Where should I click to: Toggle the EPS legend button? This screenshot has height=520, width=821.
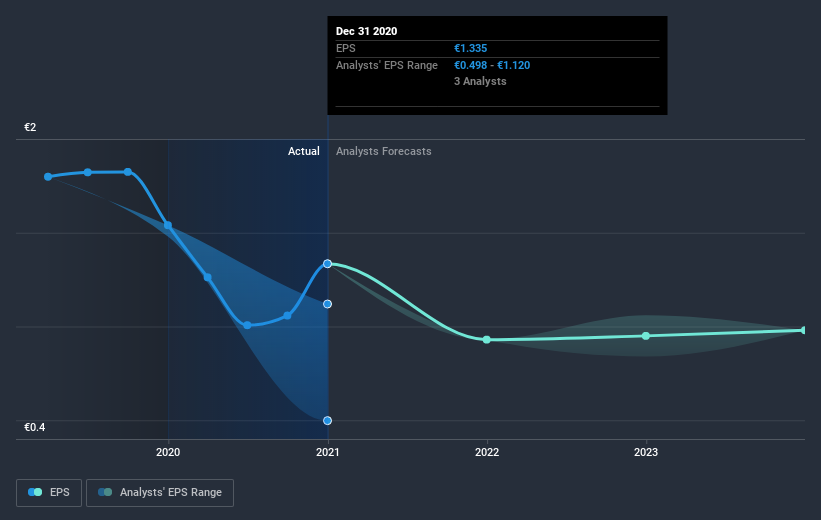pos(49,492)
